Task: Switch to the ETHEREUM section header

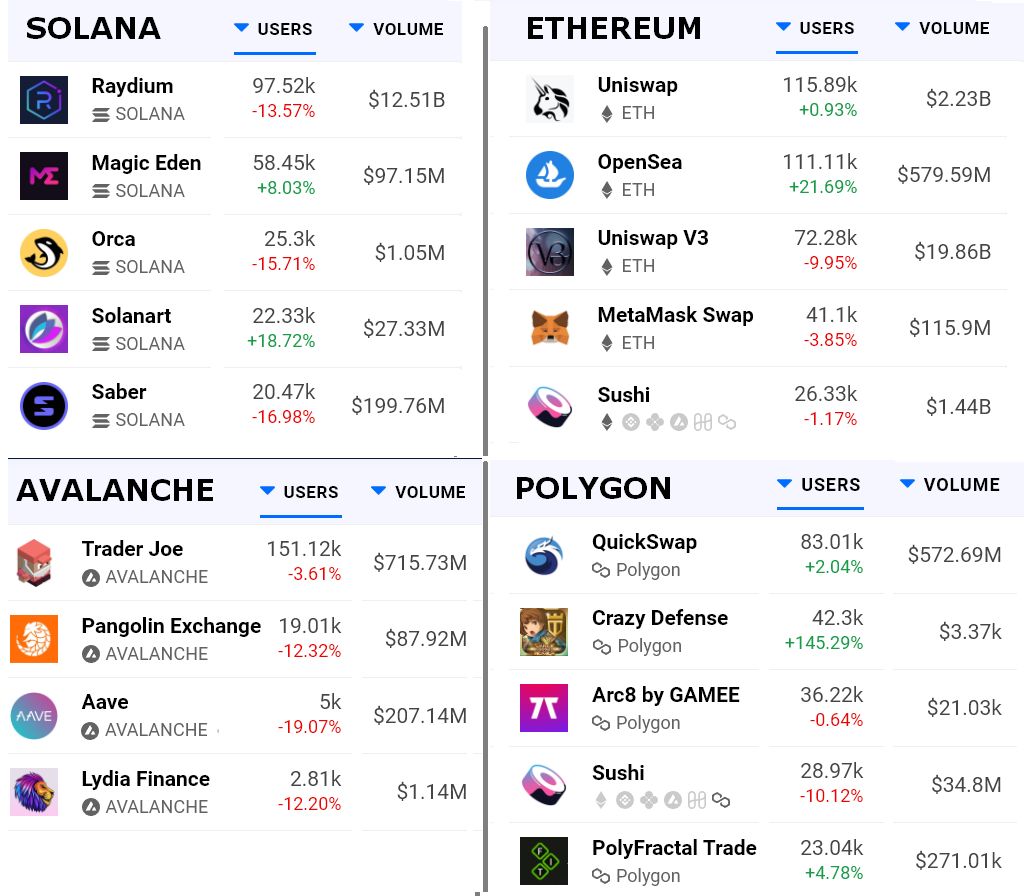Action: click(613, 29)
